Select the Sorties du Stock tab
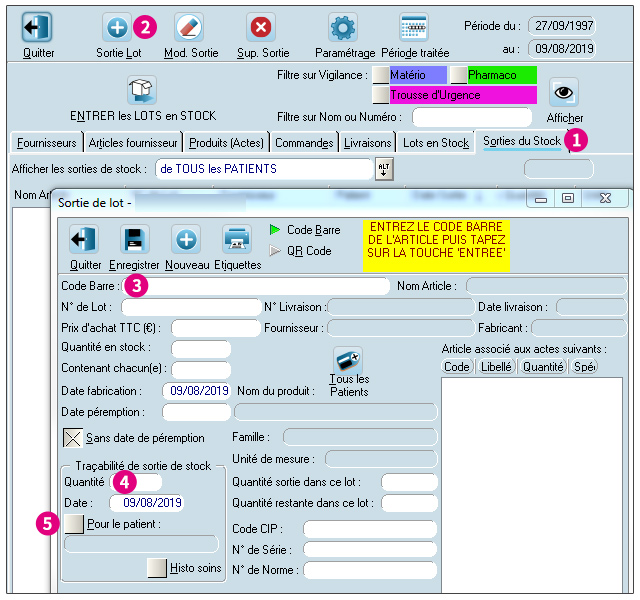The image size is (640, 600). click(x=522, y=141)
